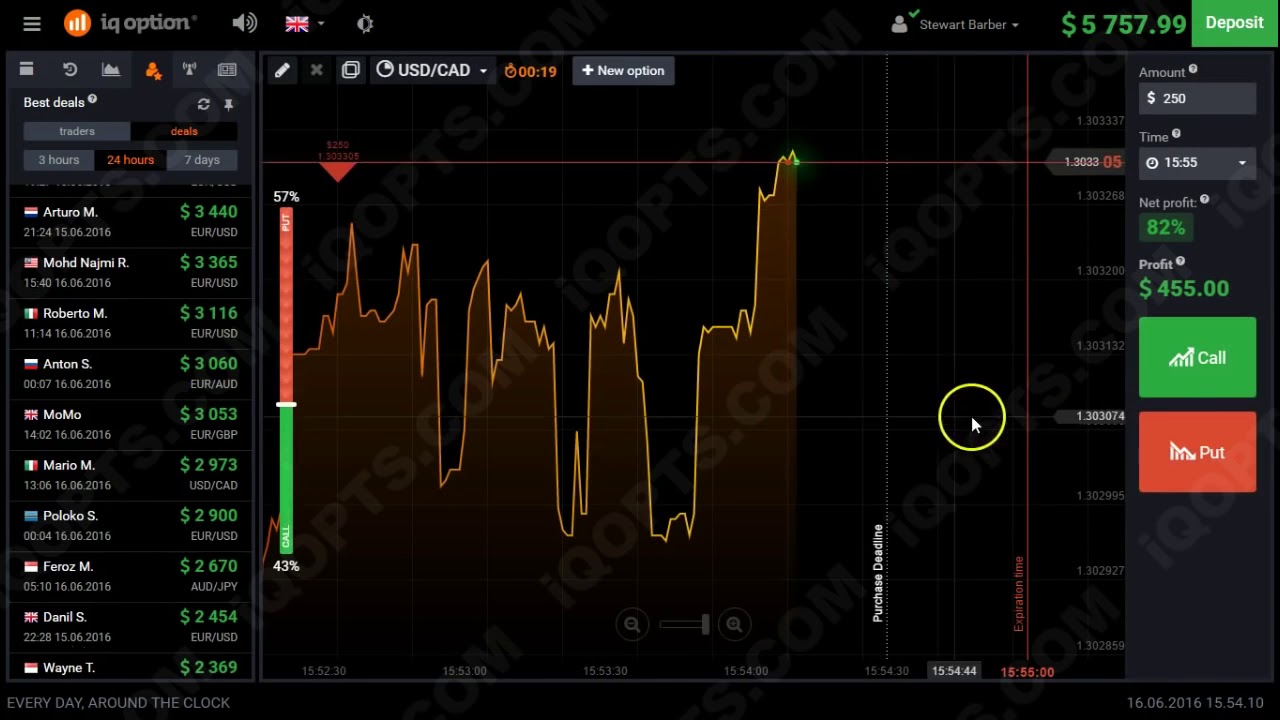The height and width of the screenshot is (720, 1280).
Task: Click the chart zoom slider handle
Action: (x=706, y=625)
